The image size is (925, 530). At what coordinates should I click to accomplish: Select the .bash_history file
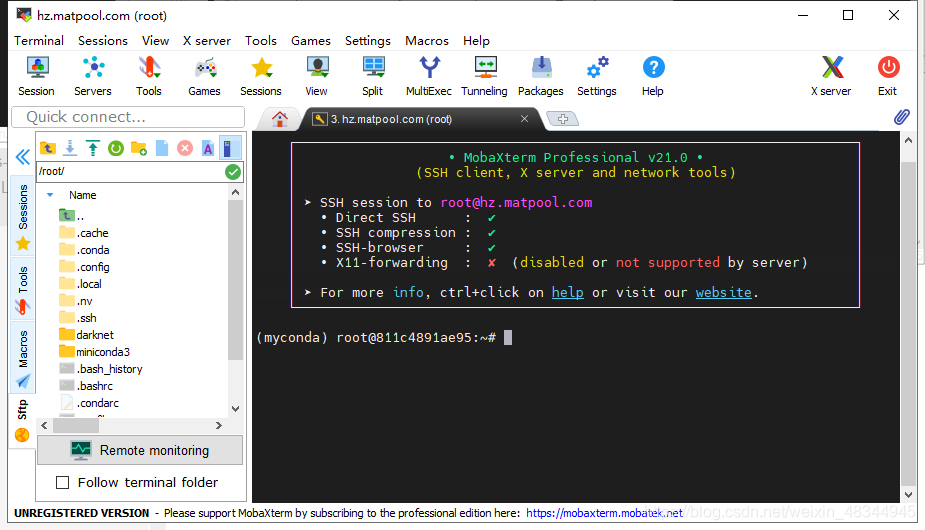pyautogui.click(x=101, y=369)
